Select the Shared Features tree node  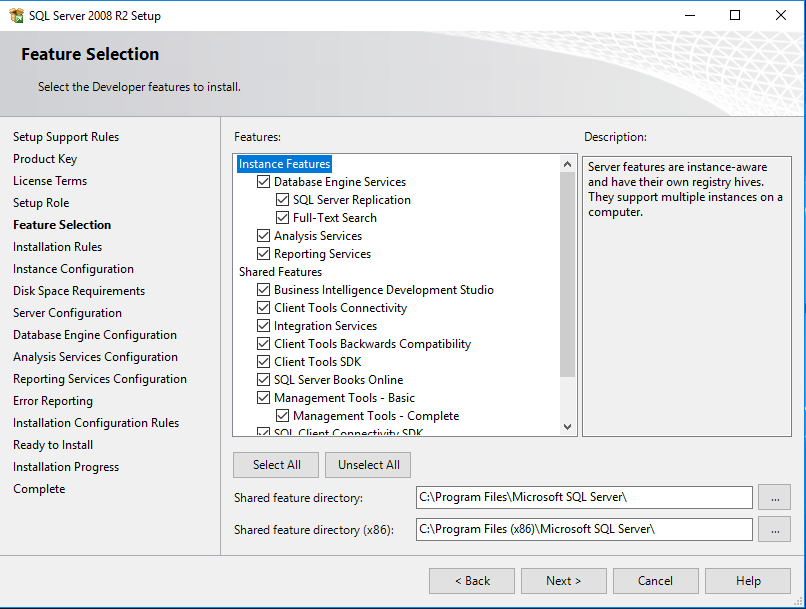[280, 272]
